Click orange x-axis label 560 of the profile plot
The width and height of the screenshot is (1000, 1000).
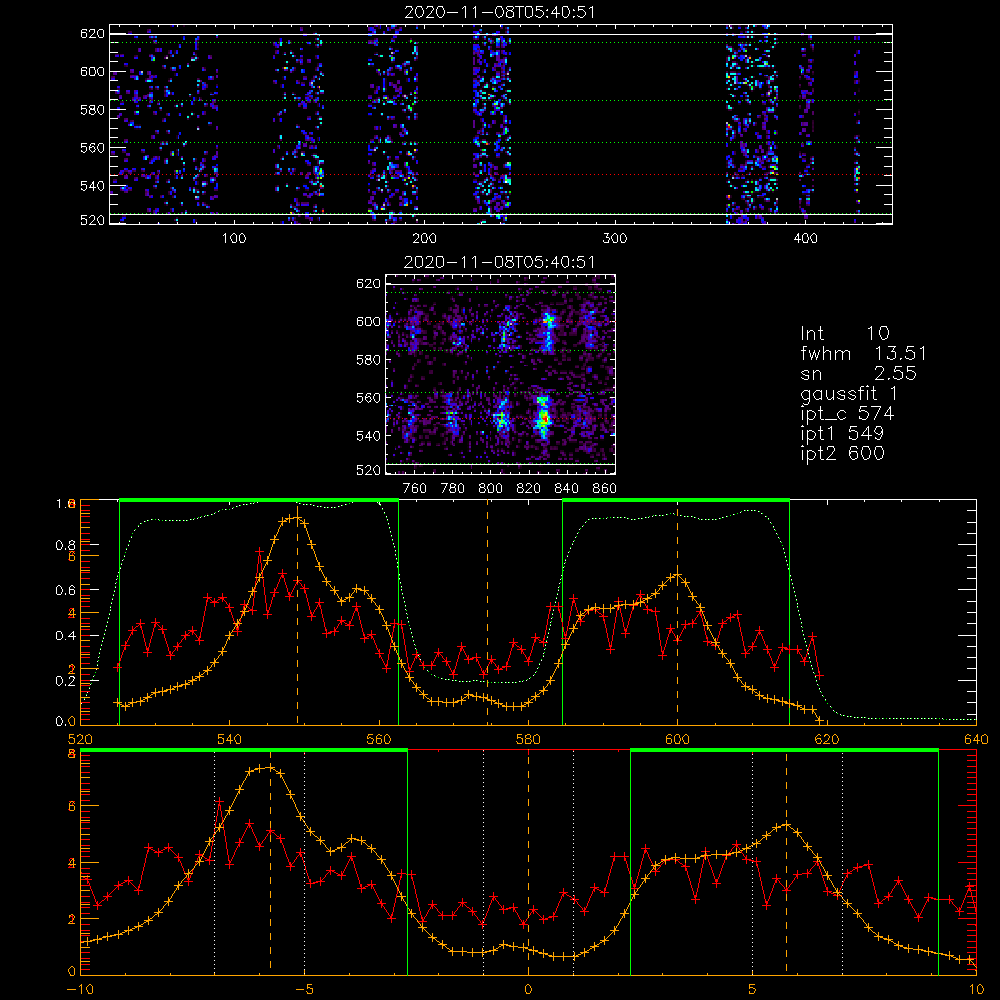[x=379, y=740]
